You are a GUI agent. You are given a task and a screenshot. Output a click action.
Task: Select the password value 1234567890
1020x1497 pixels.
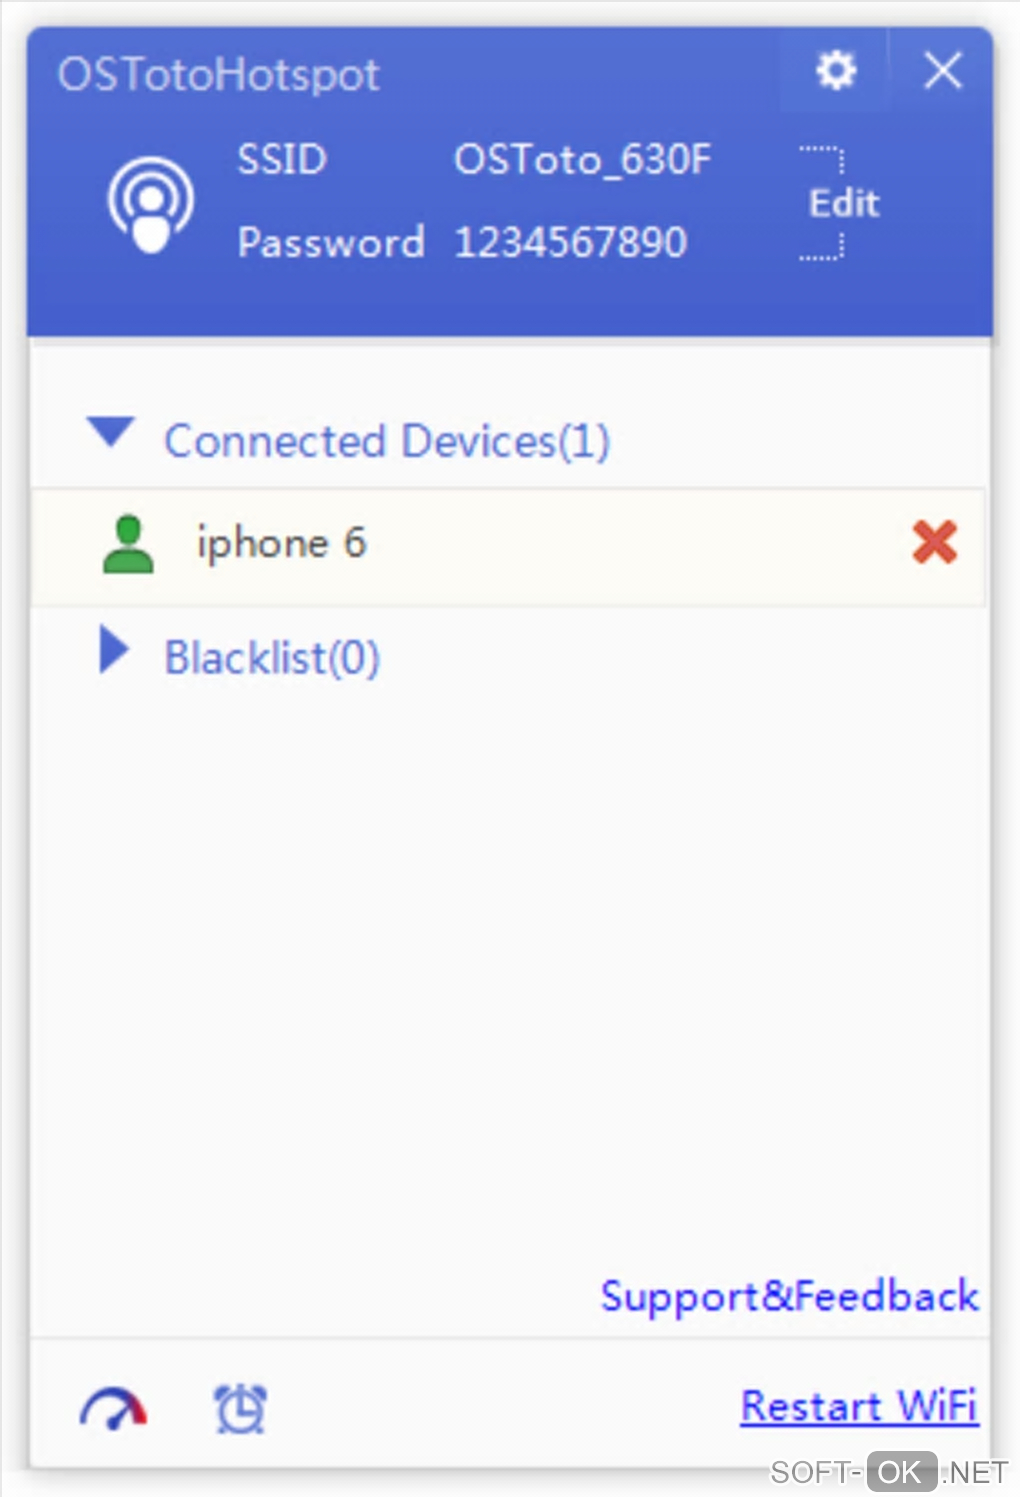coord(570,242)
